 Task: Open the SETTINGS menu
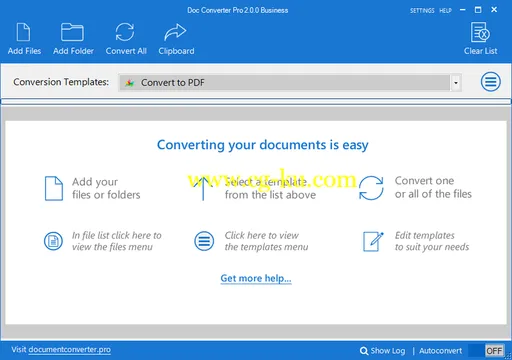tap(422, 11)
